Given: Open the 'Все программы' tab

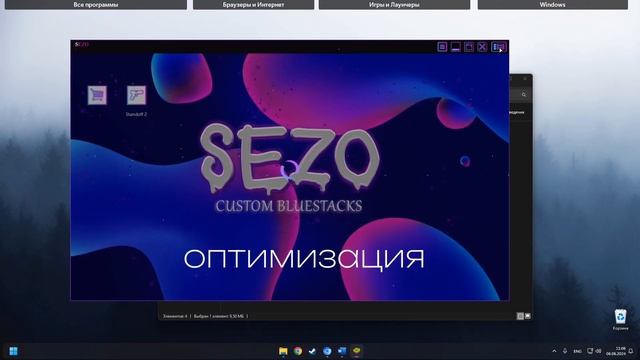Looking at the screenshot, I should tap(96, 4).
